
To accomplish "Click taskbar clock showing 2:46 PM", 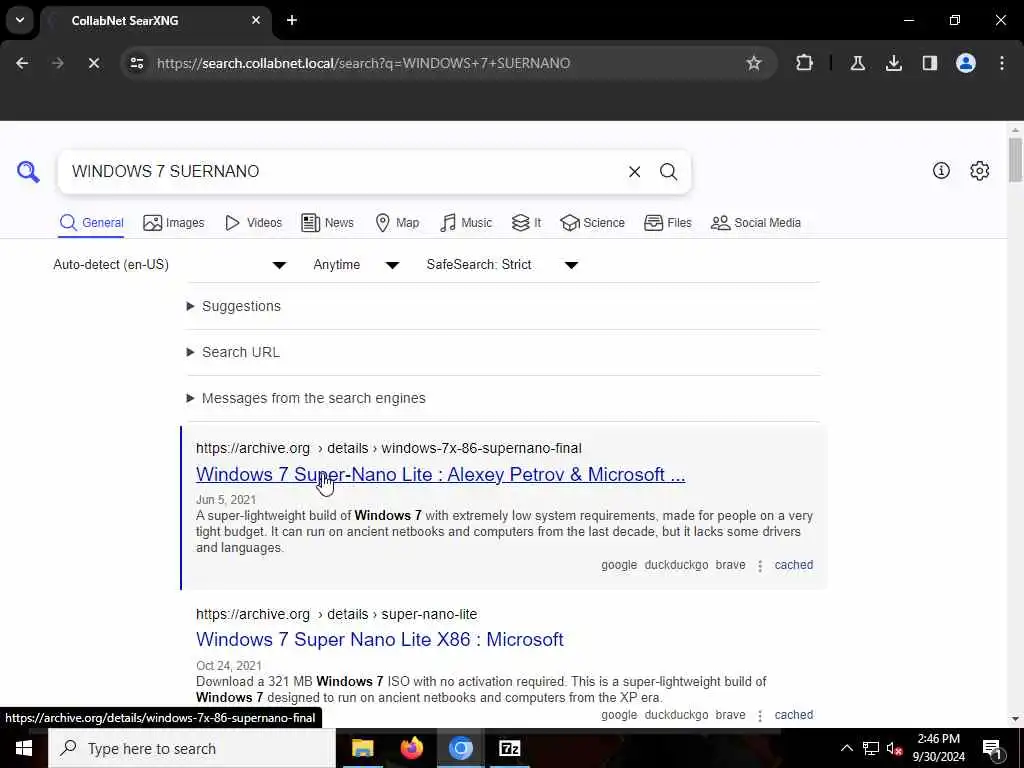I will (x=938, y=748).
